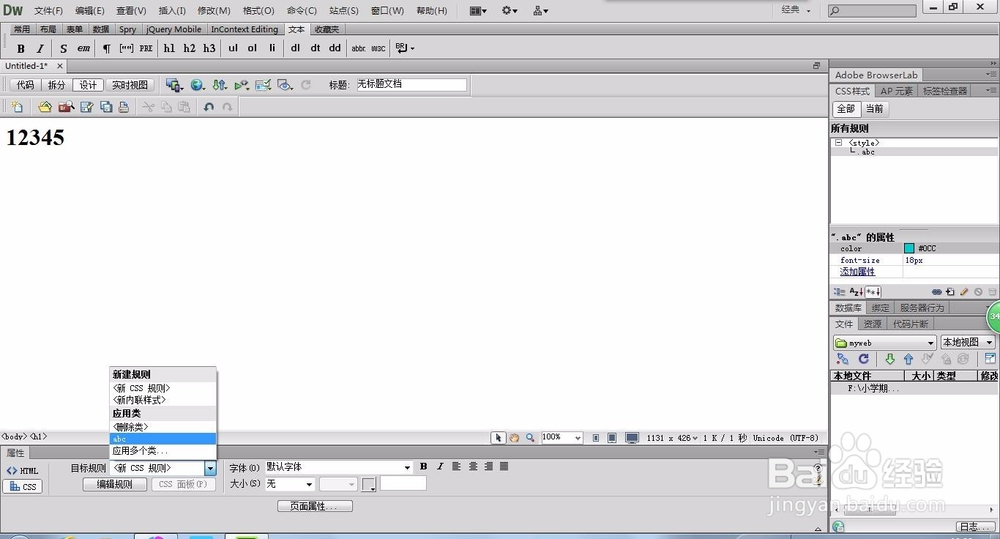This screenshot has width=1000, height=539.
Task: Click the 页面属性 button
Action: [x=315, y=506]
